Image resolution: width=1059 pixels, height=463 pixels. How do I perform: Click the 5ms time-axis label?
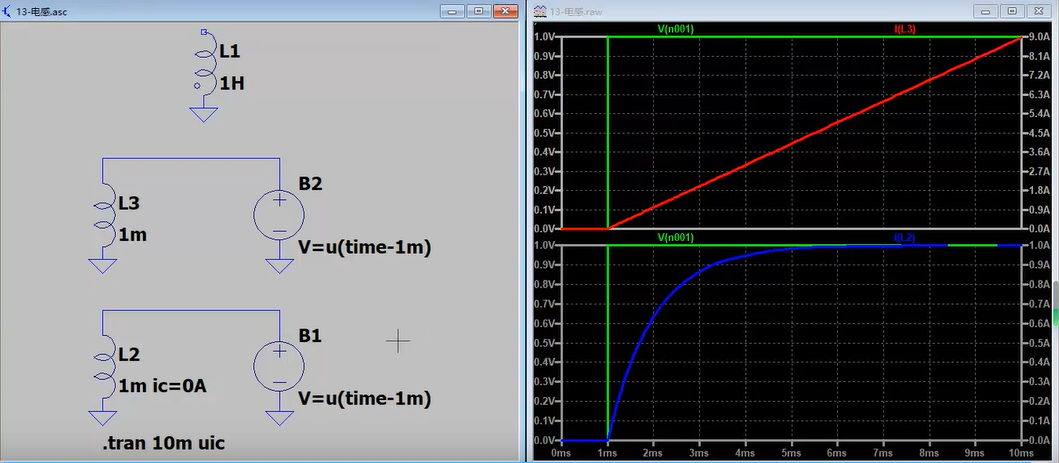tap(791, 453)
